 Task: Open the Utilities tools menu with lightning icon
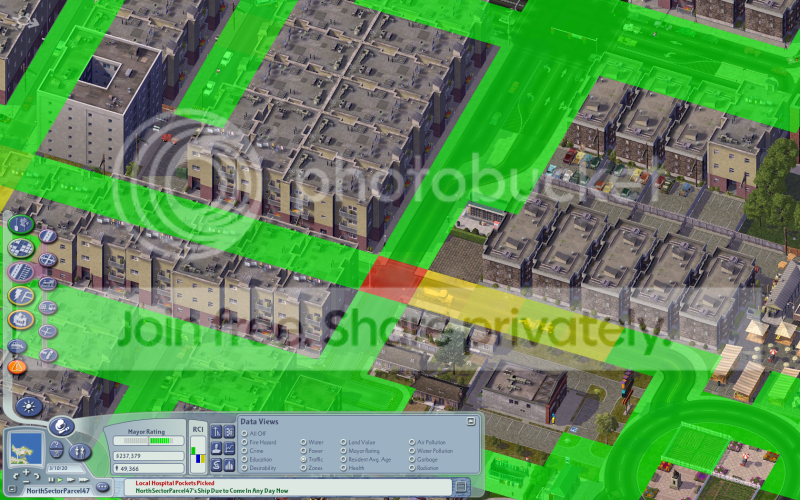point(20,296)
